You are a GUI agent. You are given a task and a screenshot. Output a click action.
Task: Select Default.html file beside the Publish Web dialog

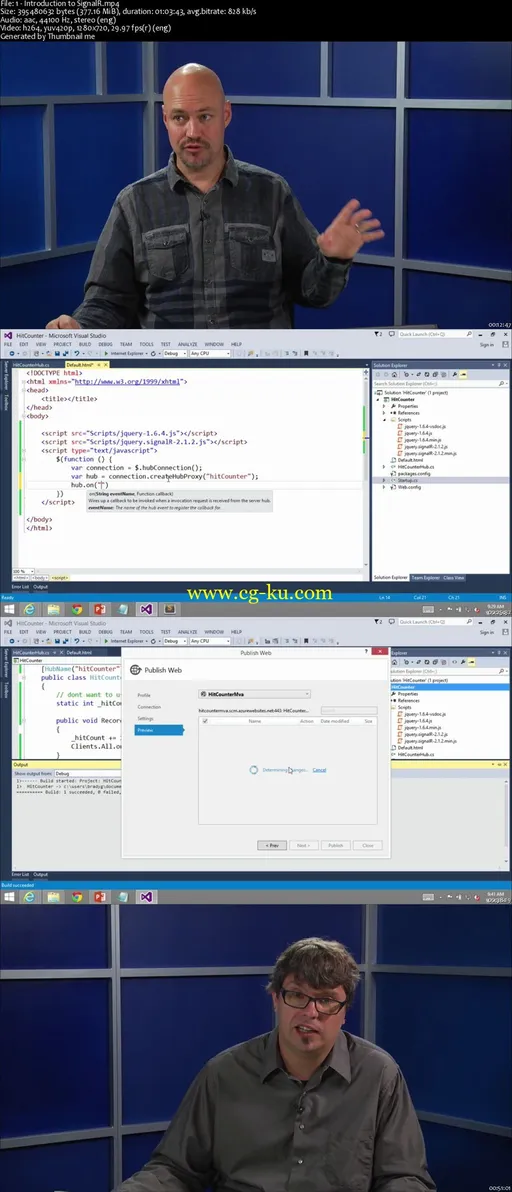tap(410, 747)
